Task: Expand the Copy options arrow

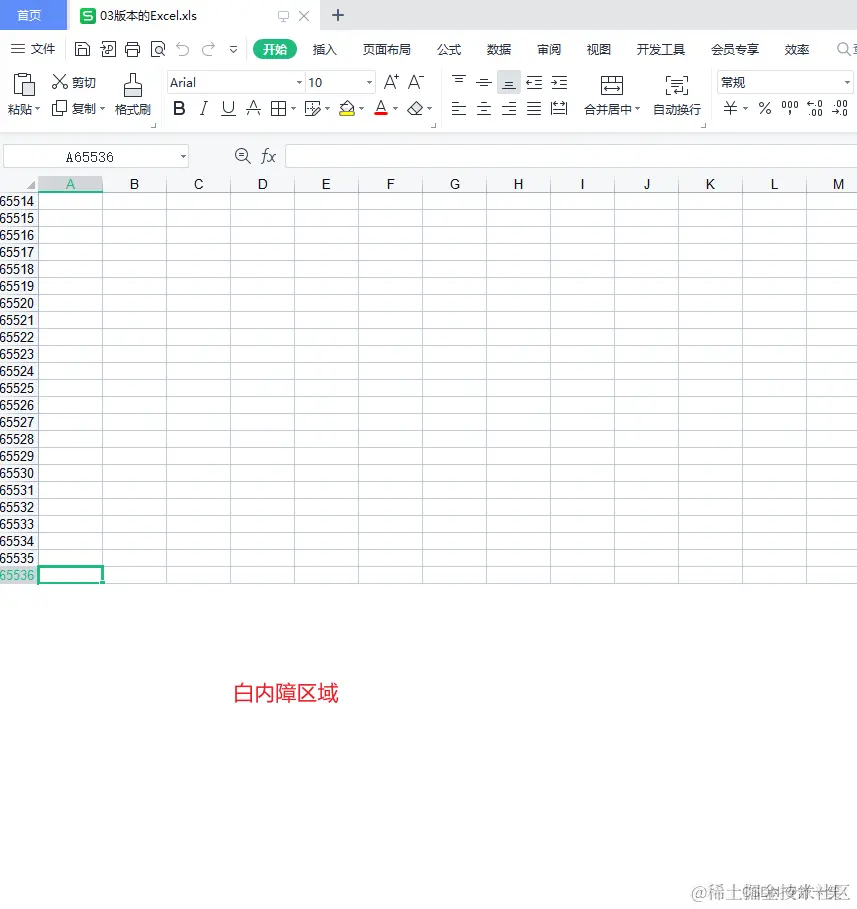Action: click(x=103, y=108)
